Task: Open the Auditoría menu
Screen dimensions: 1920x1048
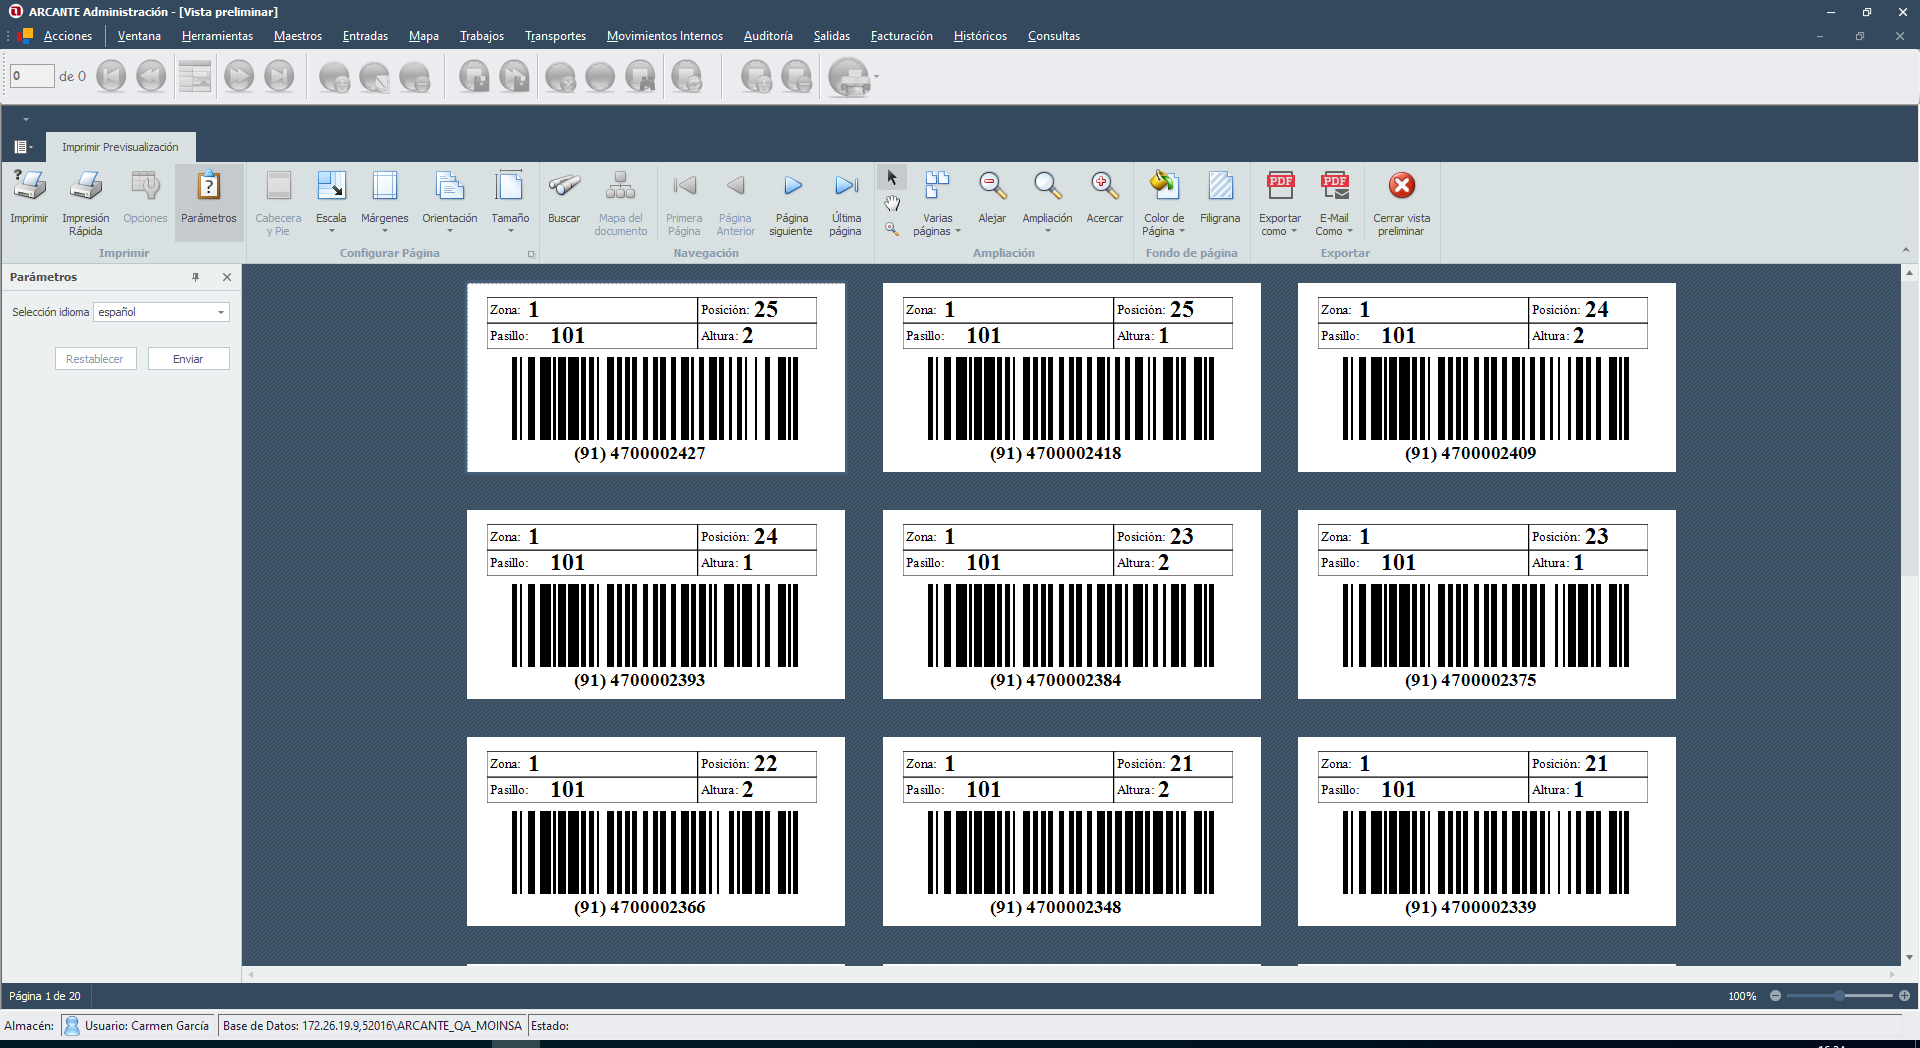Action: pyautogui.click(x=768, y=36)
